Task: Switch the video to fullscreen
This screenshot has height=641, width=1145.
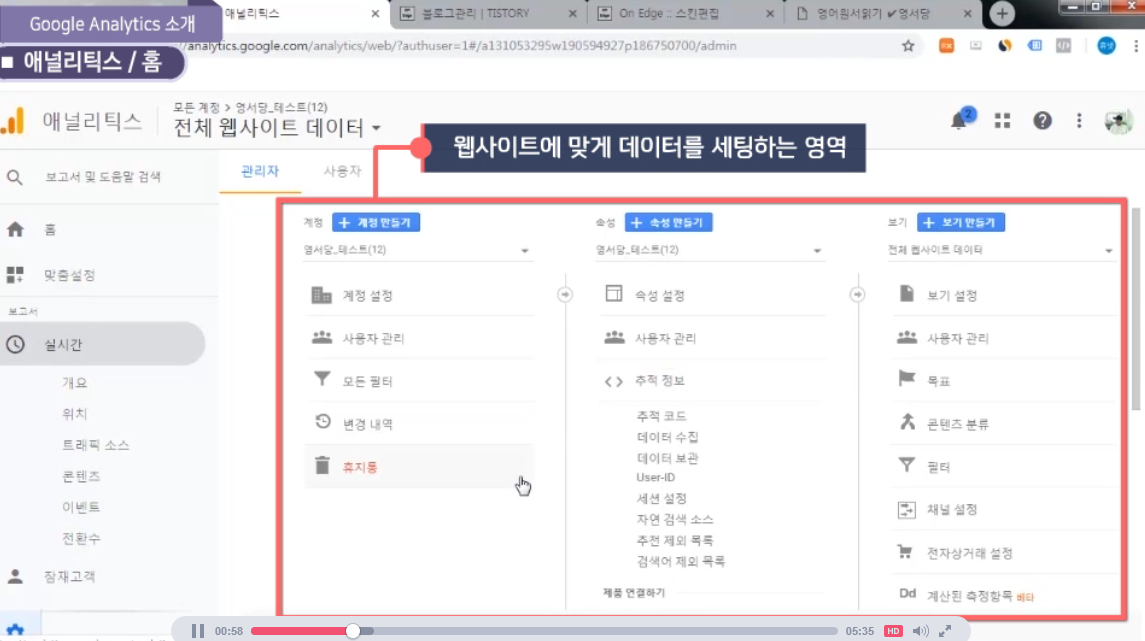Action: tap(945, 631)
